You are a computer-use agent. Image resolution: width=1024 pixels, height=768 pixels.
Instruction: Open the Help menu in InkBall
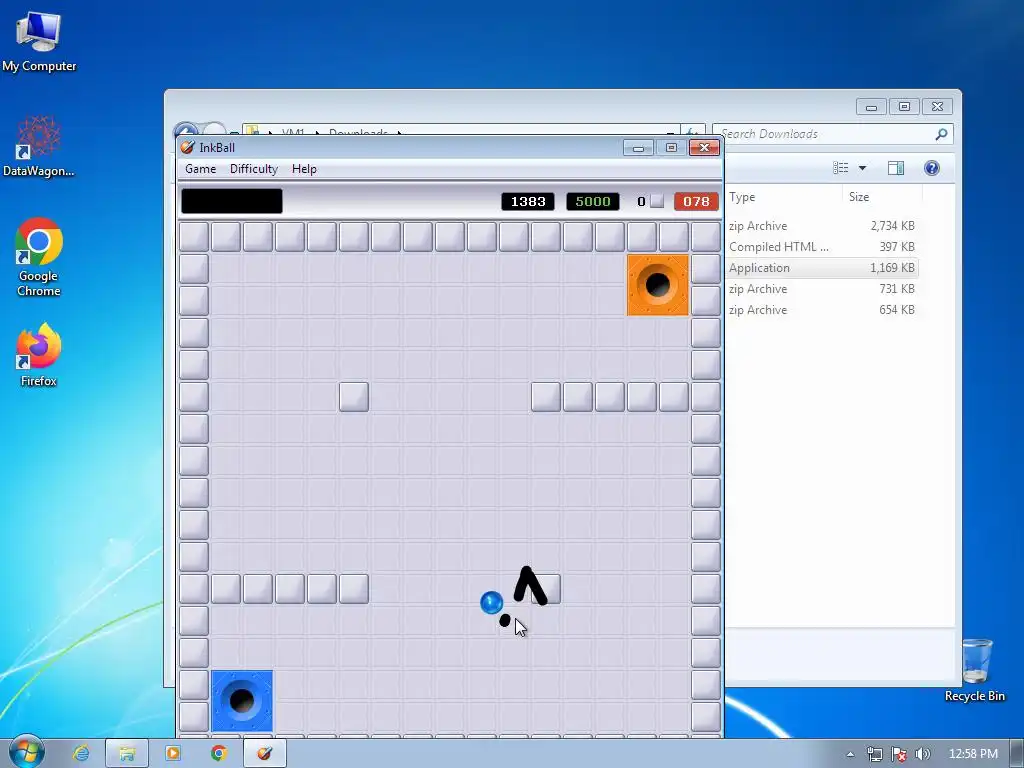point(304,168)
